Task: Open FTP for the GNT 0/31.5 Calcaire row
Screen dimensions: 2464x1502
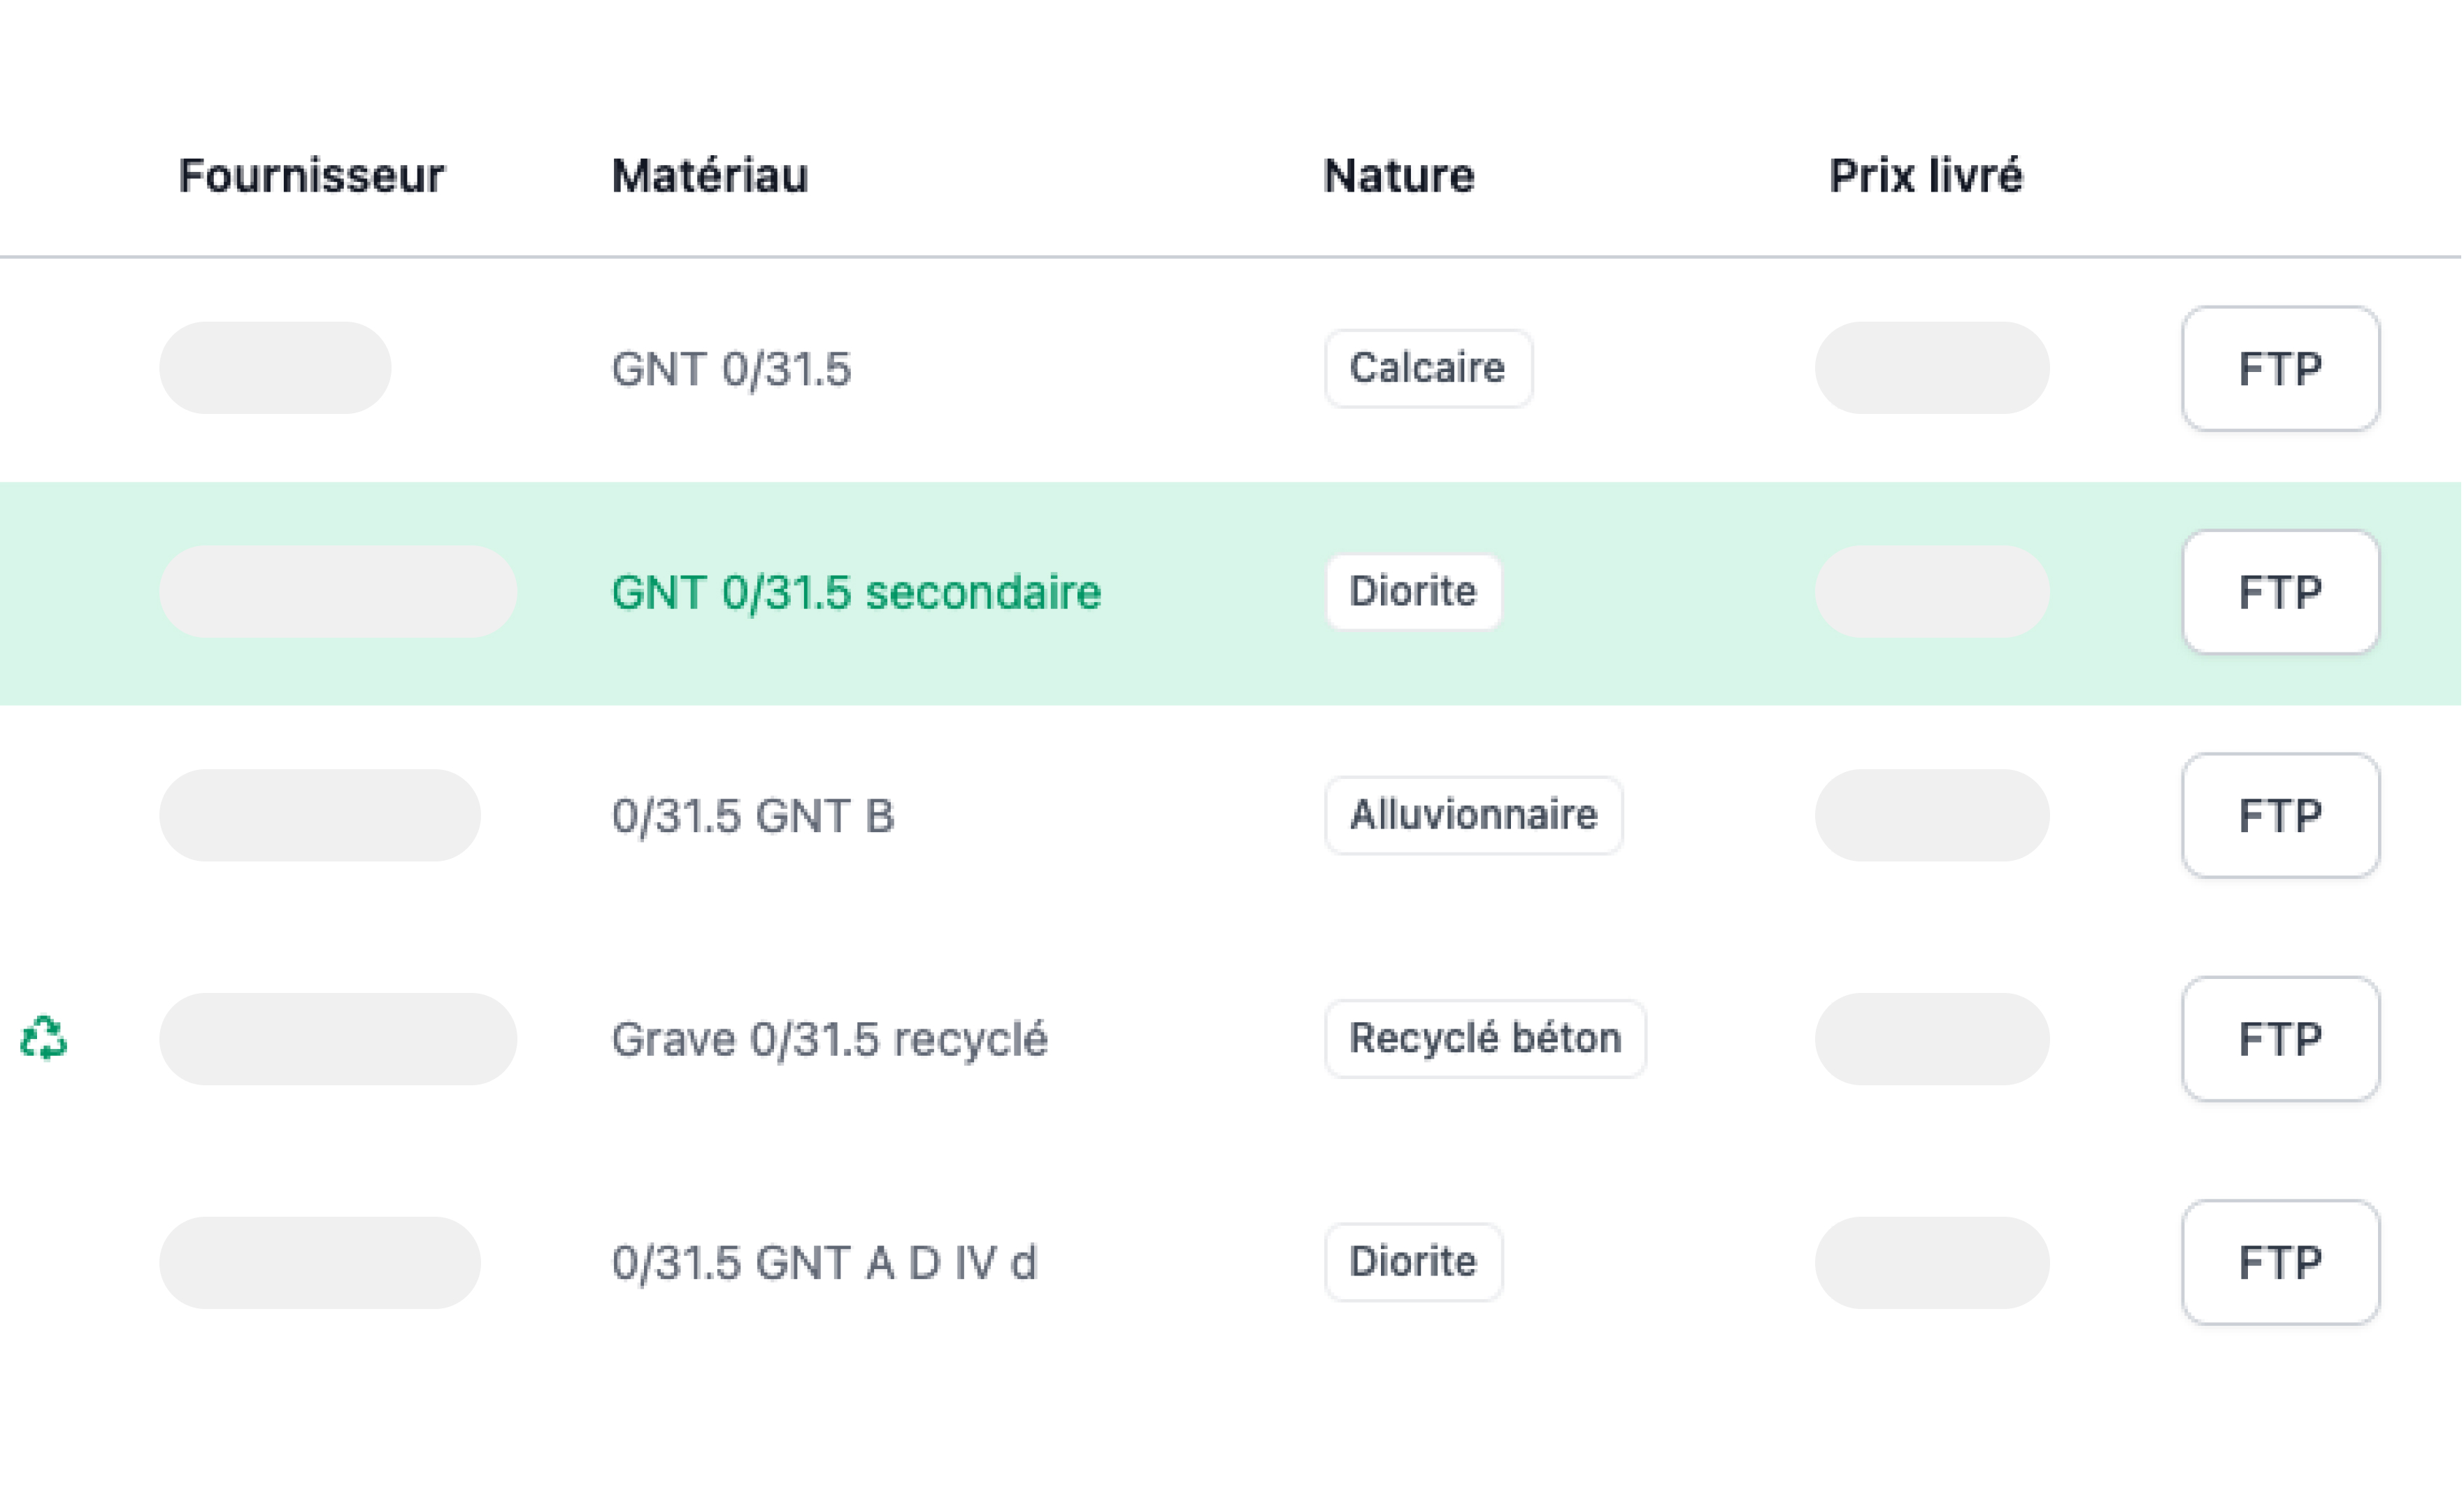Action: coord(2280,369)
